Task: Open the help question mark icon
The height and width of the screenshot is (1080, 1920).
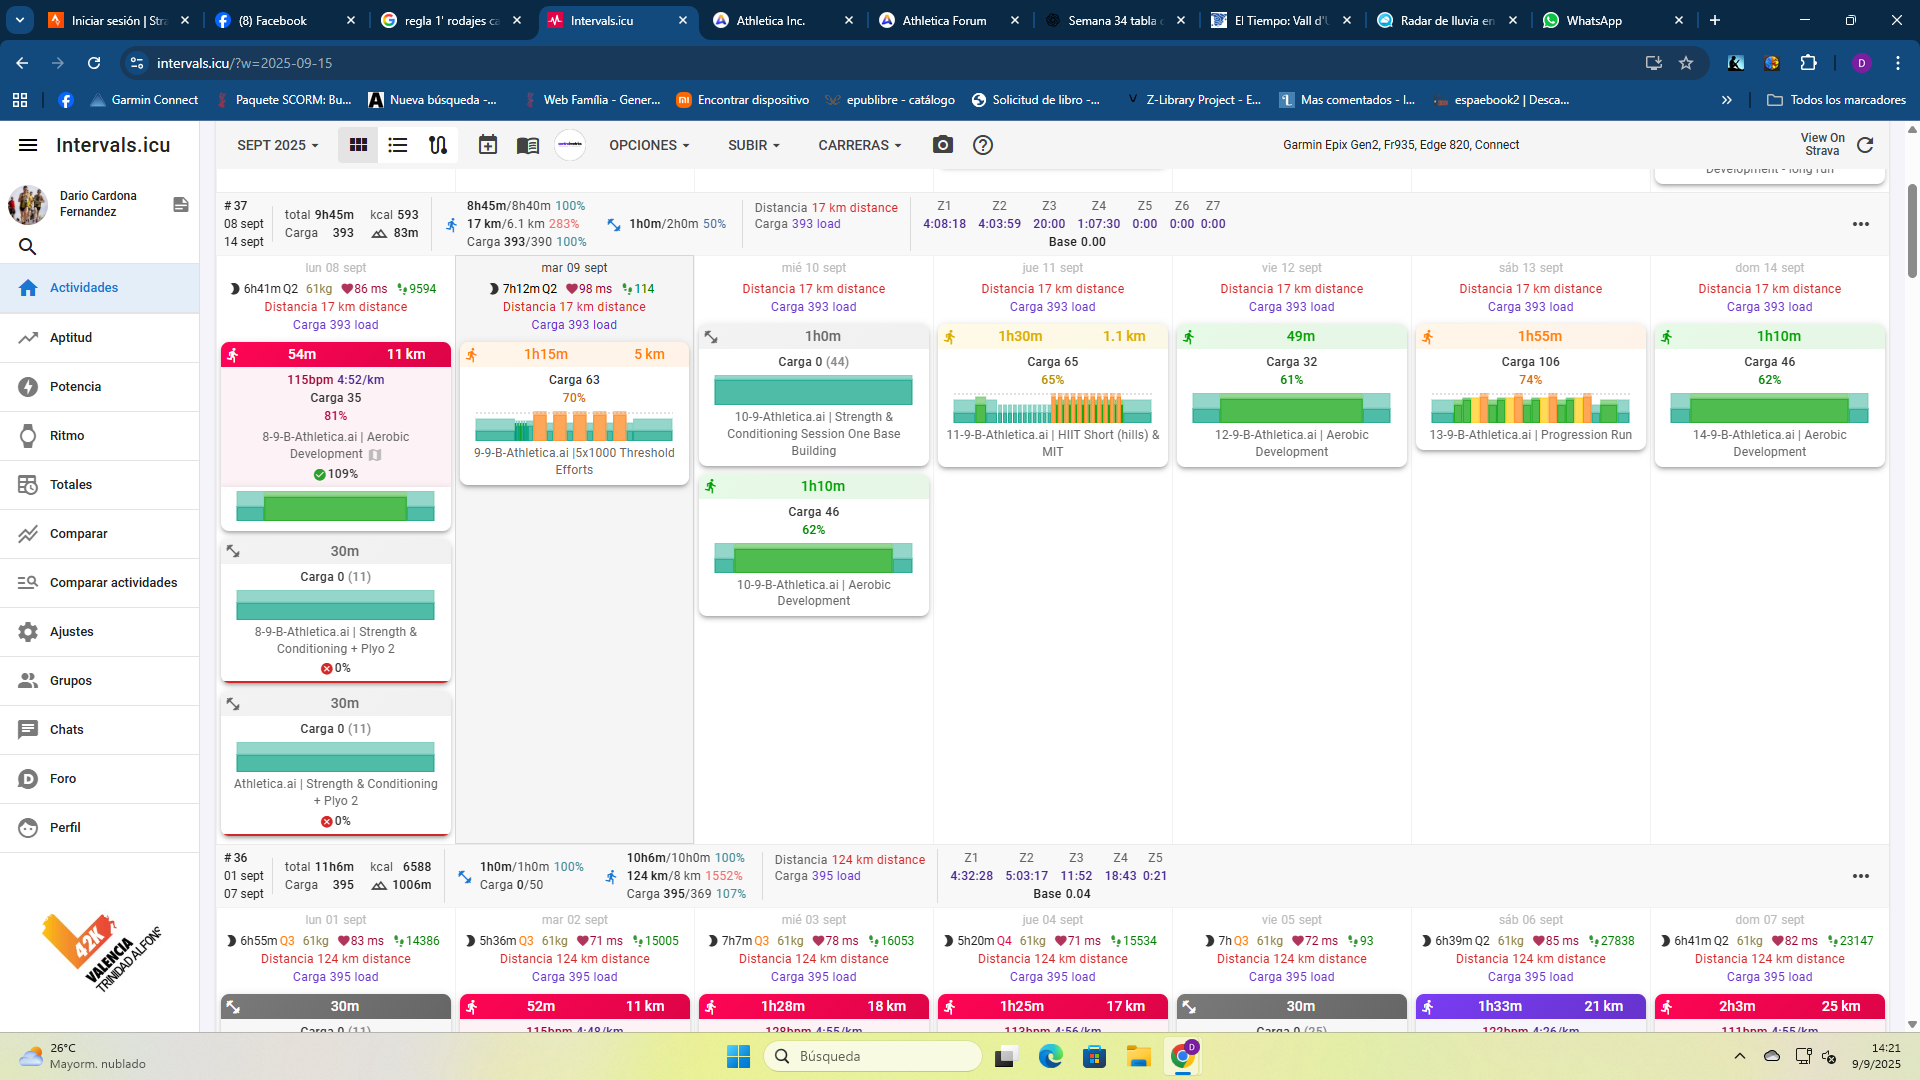Action: tap(983, 145)
